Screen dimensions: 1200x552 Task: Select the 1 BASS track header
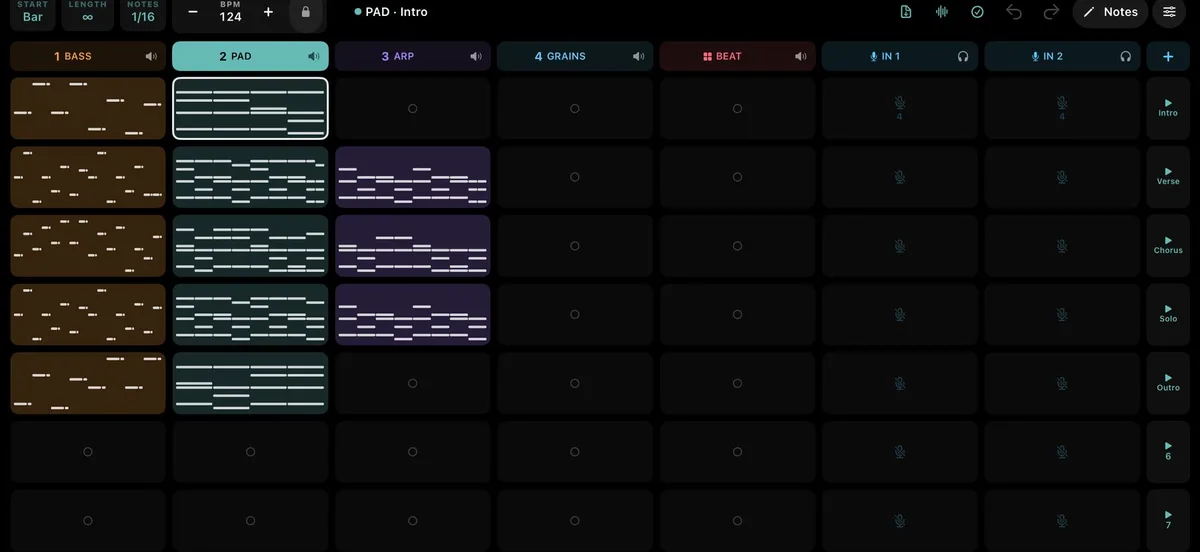[x=88, y=56]
